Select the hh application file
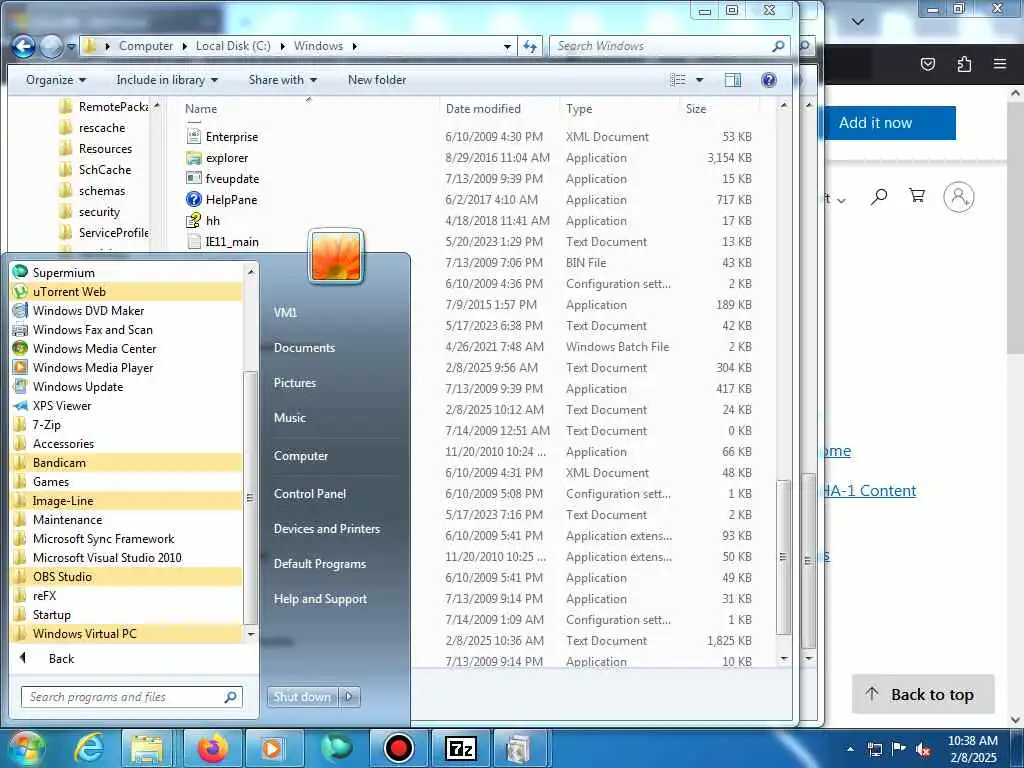1024x768 pixels. coord(212,220)
